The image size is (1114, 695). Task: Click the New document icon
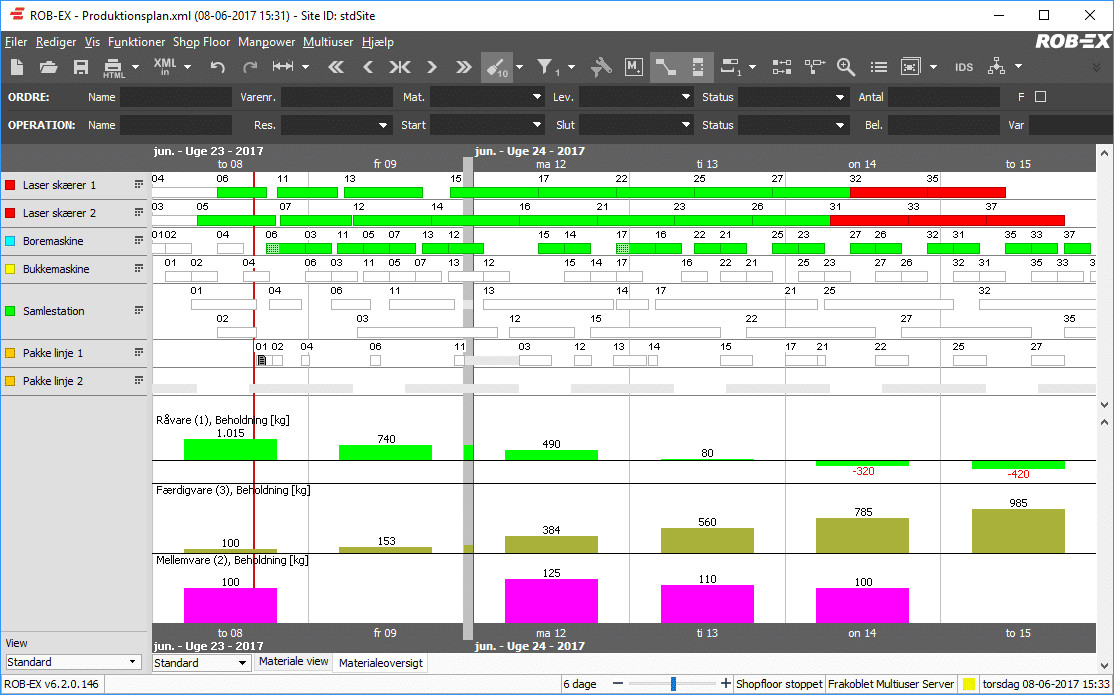coord(17,67)
